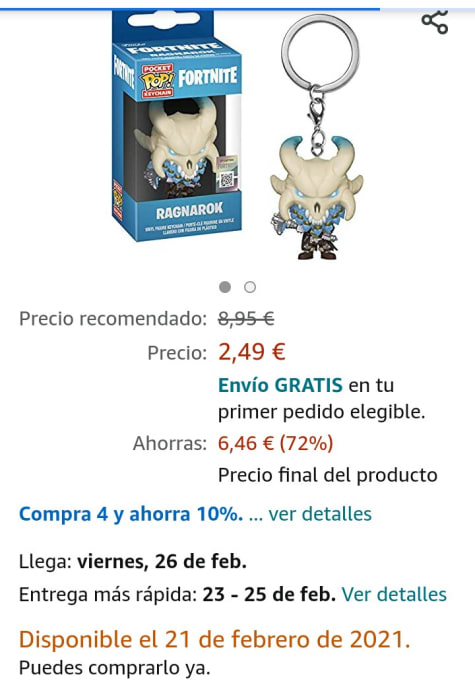Click the 2,49 € price
475x683 pixels.
click(x=252, y=352)
